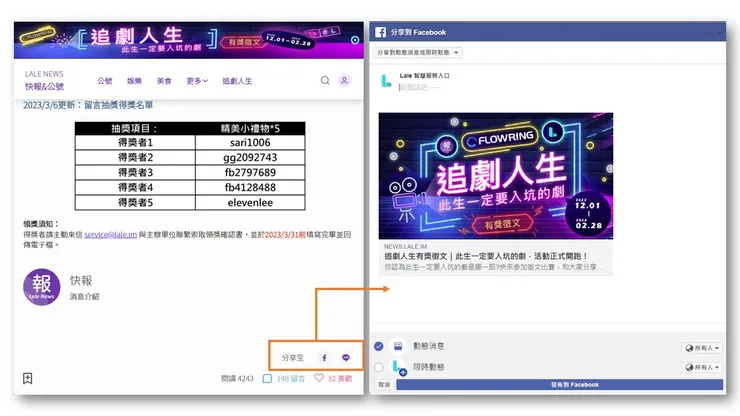Expand the 更多 menu
This screenshot has width=740, height=416.
pos(197,81)
